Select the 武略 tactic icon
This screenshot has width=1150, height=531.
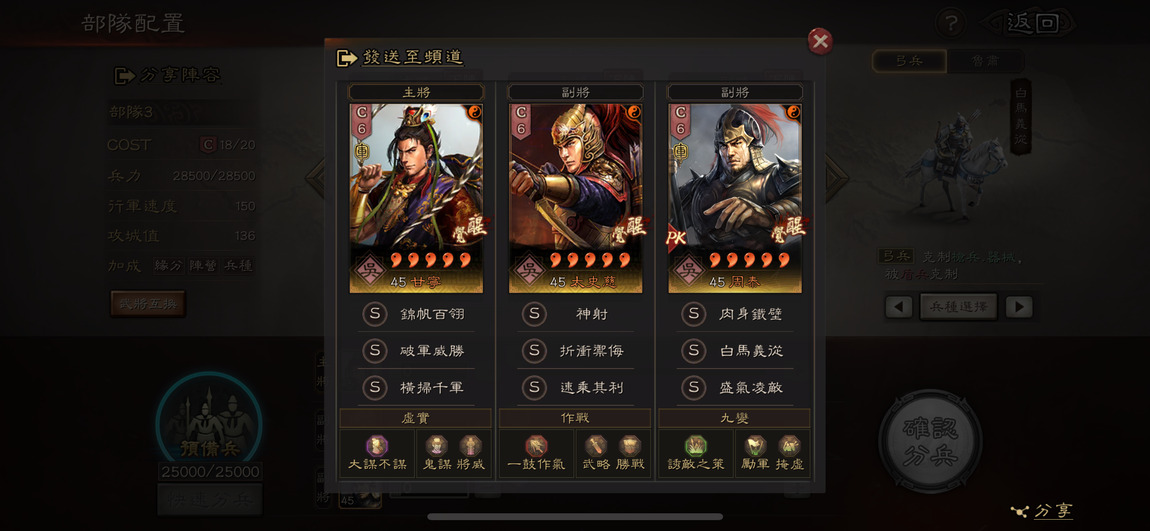click(595, 446)
